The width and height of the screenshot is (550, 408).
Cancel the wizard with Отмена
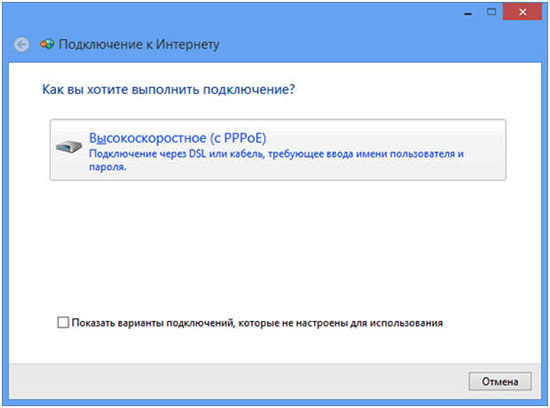click(x=500, y=381)
